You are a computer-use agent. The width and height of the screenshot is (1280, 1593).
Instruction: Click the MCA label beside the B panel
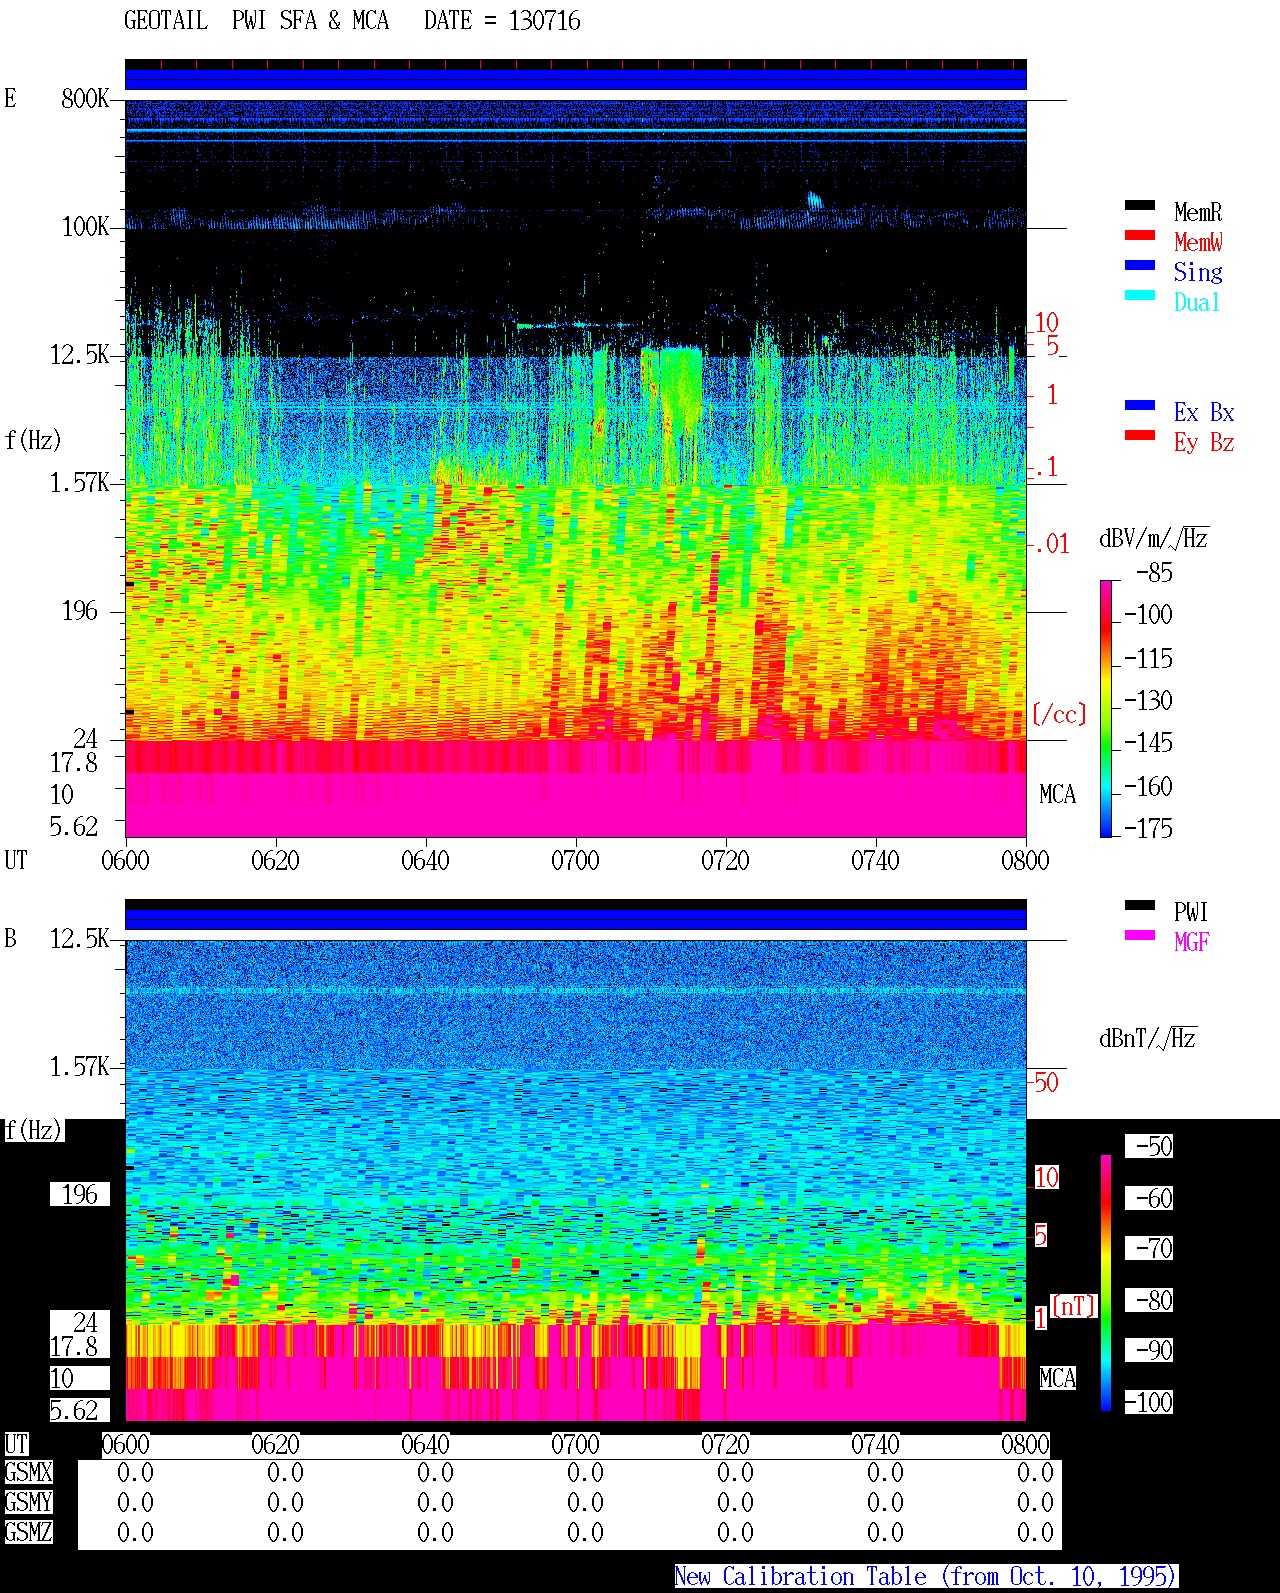tap(1057, 1378)
